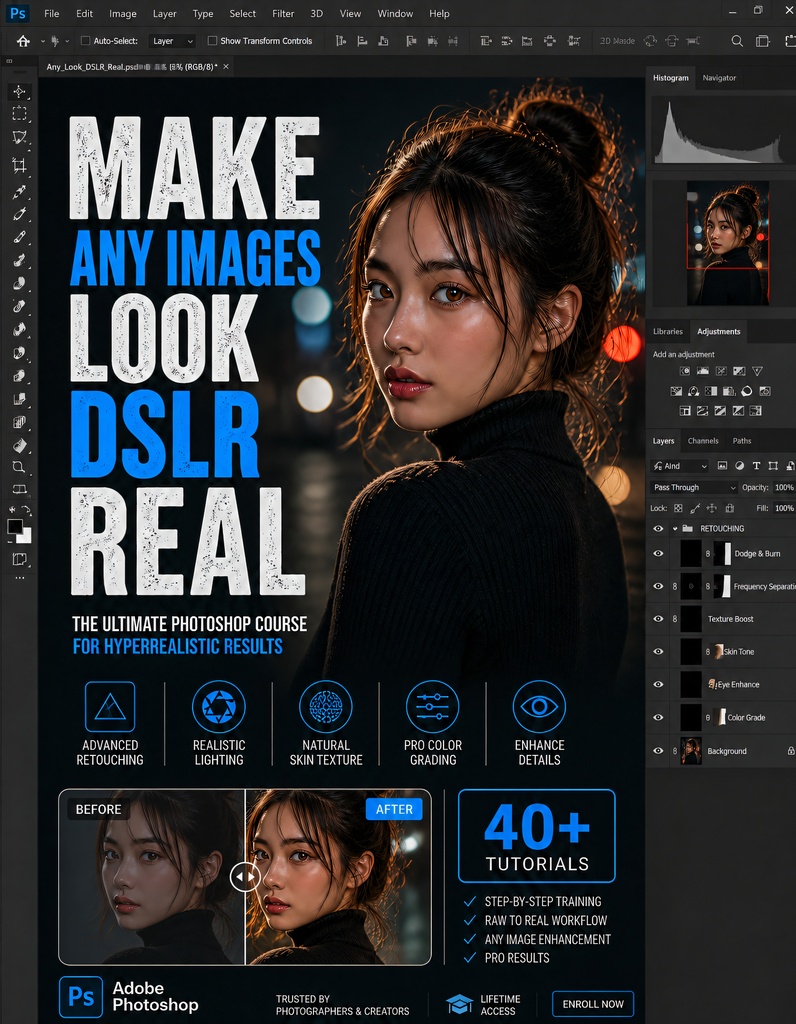Screen dimensions: 796x1024
Task: Click the lock position icon
Action: tap(712, 508)
